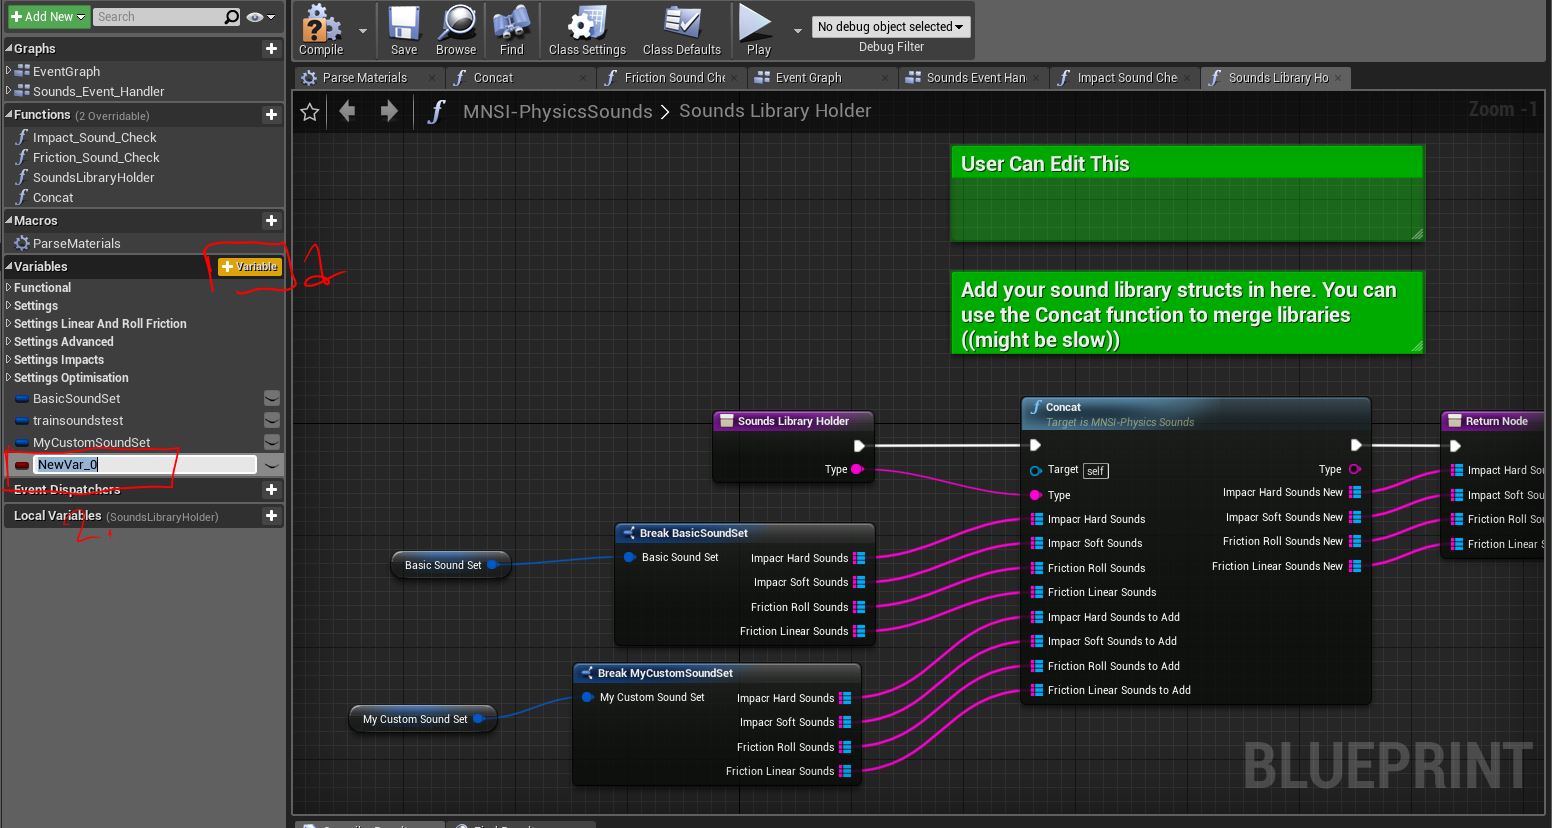Click the Add New button
This screenshot has height=828, width=1552.
pos(48,17)
